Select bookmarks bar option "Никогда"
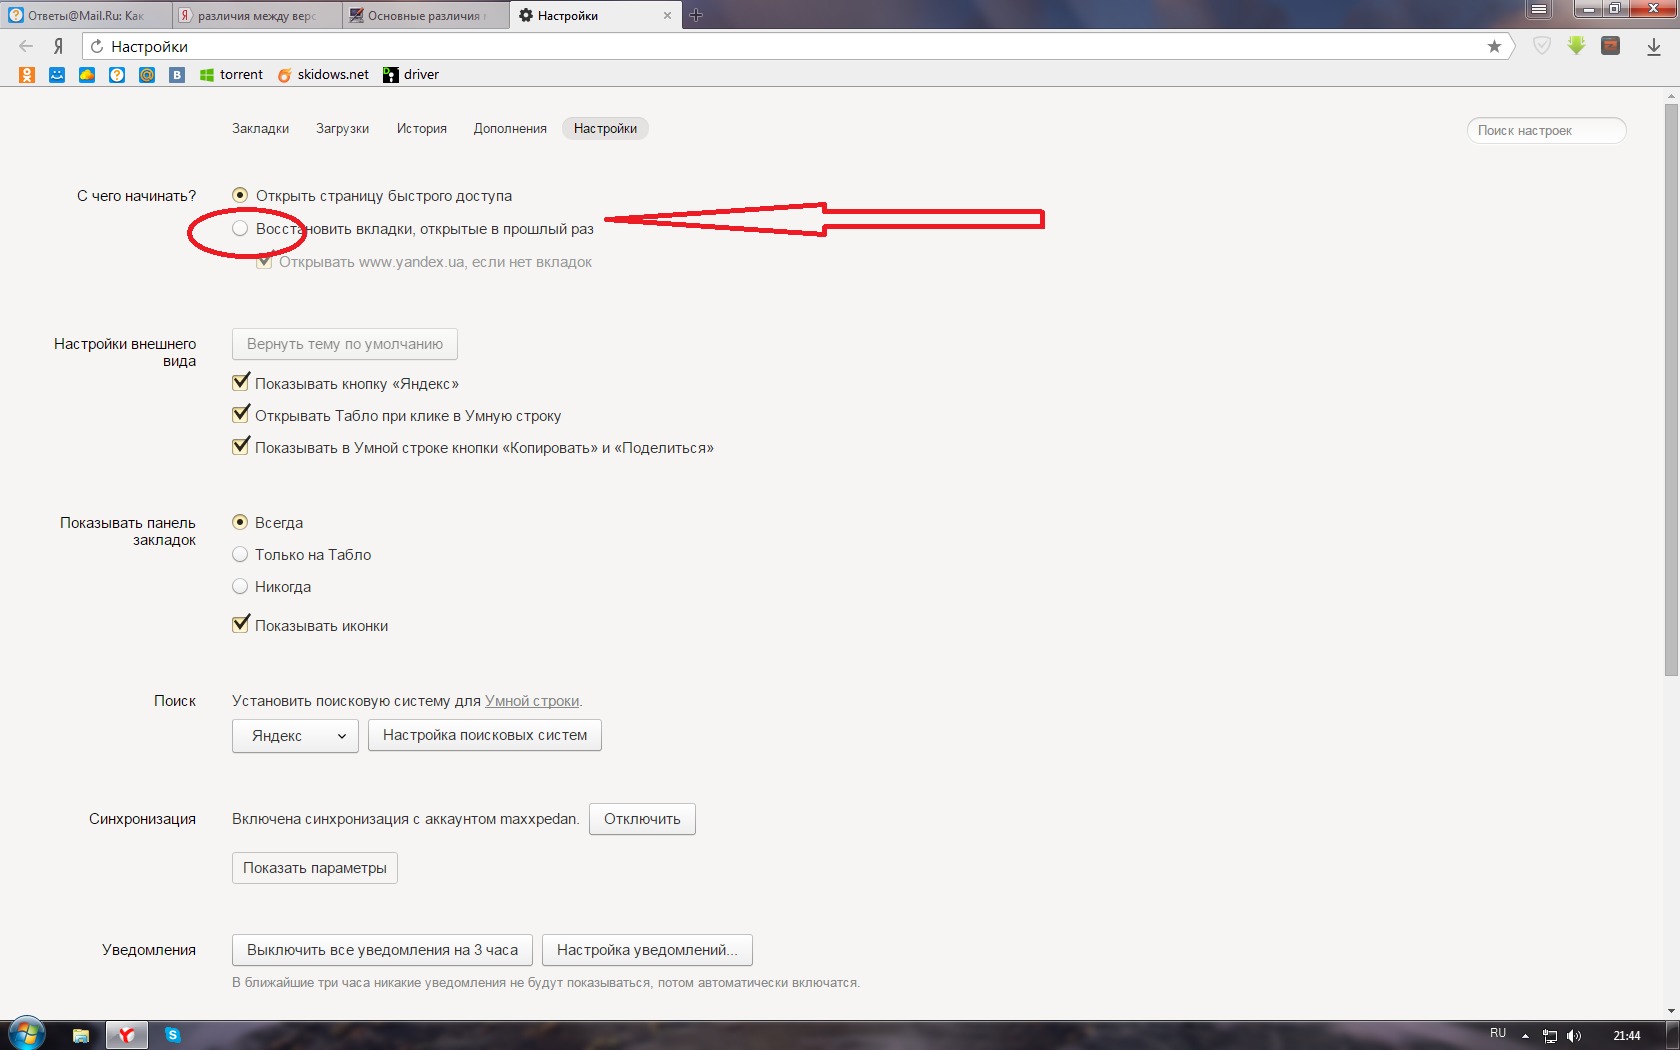Screen dimensions: 1680x1050 click(x=240, y=586)
